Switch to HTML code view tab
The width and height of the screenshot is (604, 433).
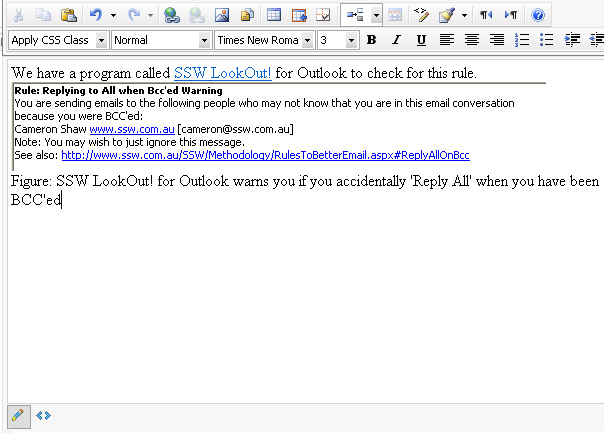point(43,415)
